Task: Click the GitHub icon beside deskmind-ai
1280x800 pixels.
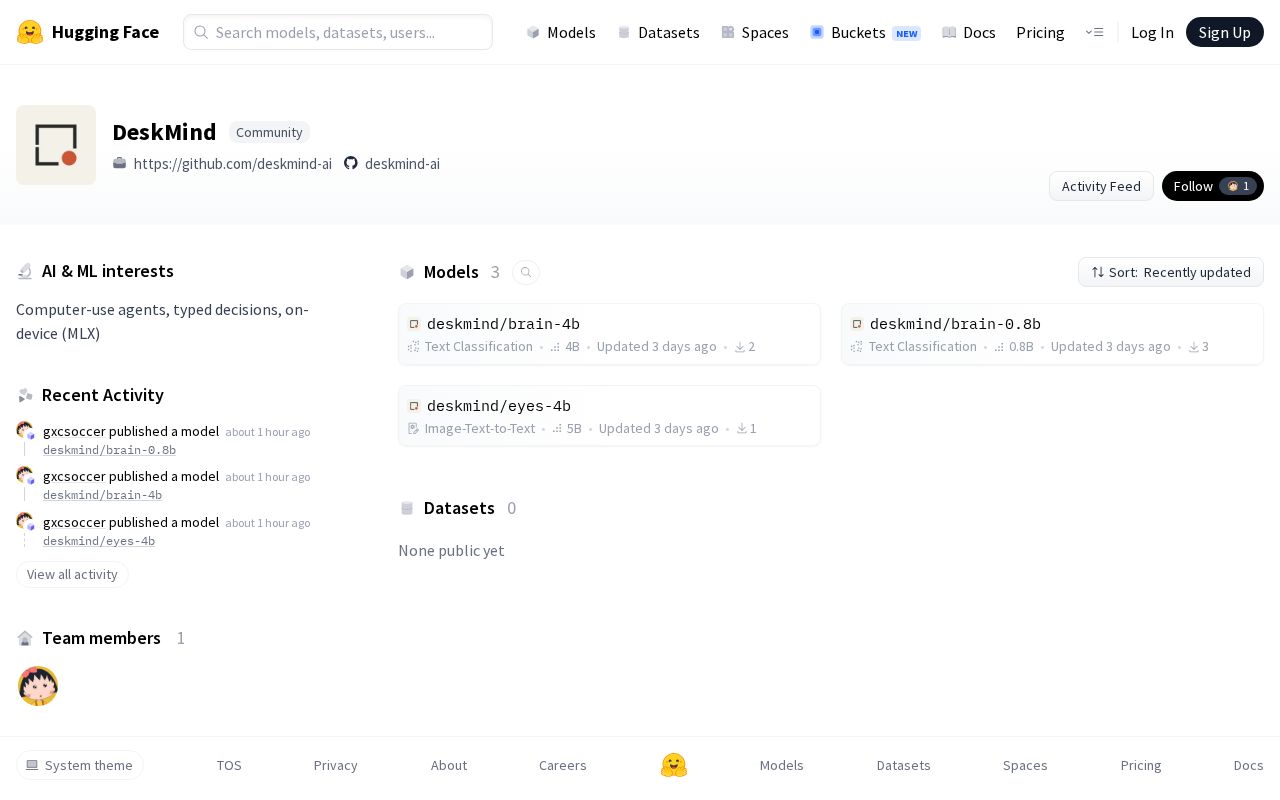Action: click(351, 163)
